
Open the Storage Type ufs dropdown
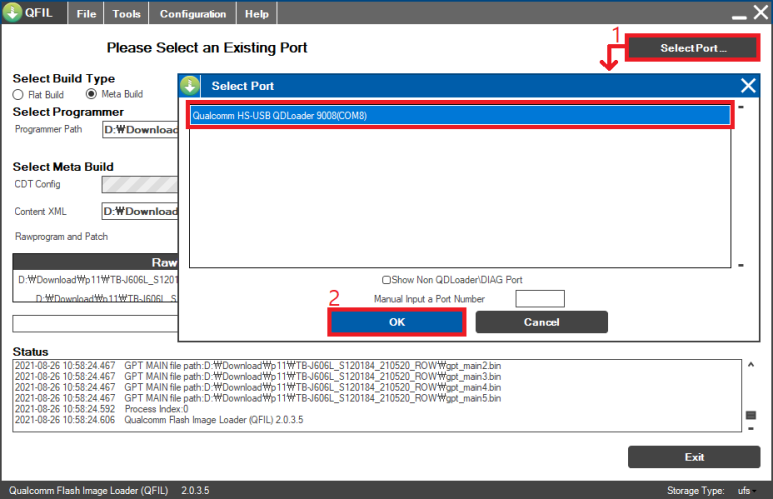point(746,491)
